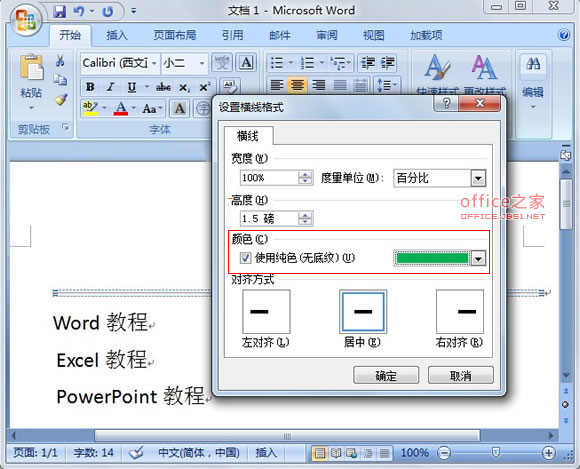Confirm dialog with 确定 button
This screenshot has height=469, width=580.
point(386,375)
